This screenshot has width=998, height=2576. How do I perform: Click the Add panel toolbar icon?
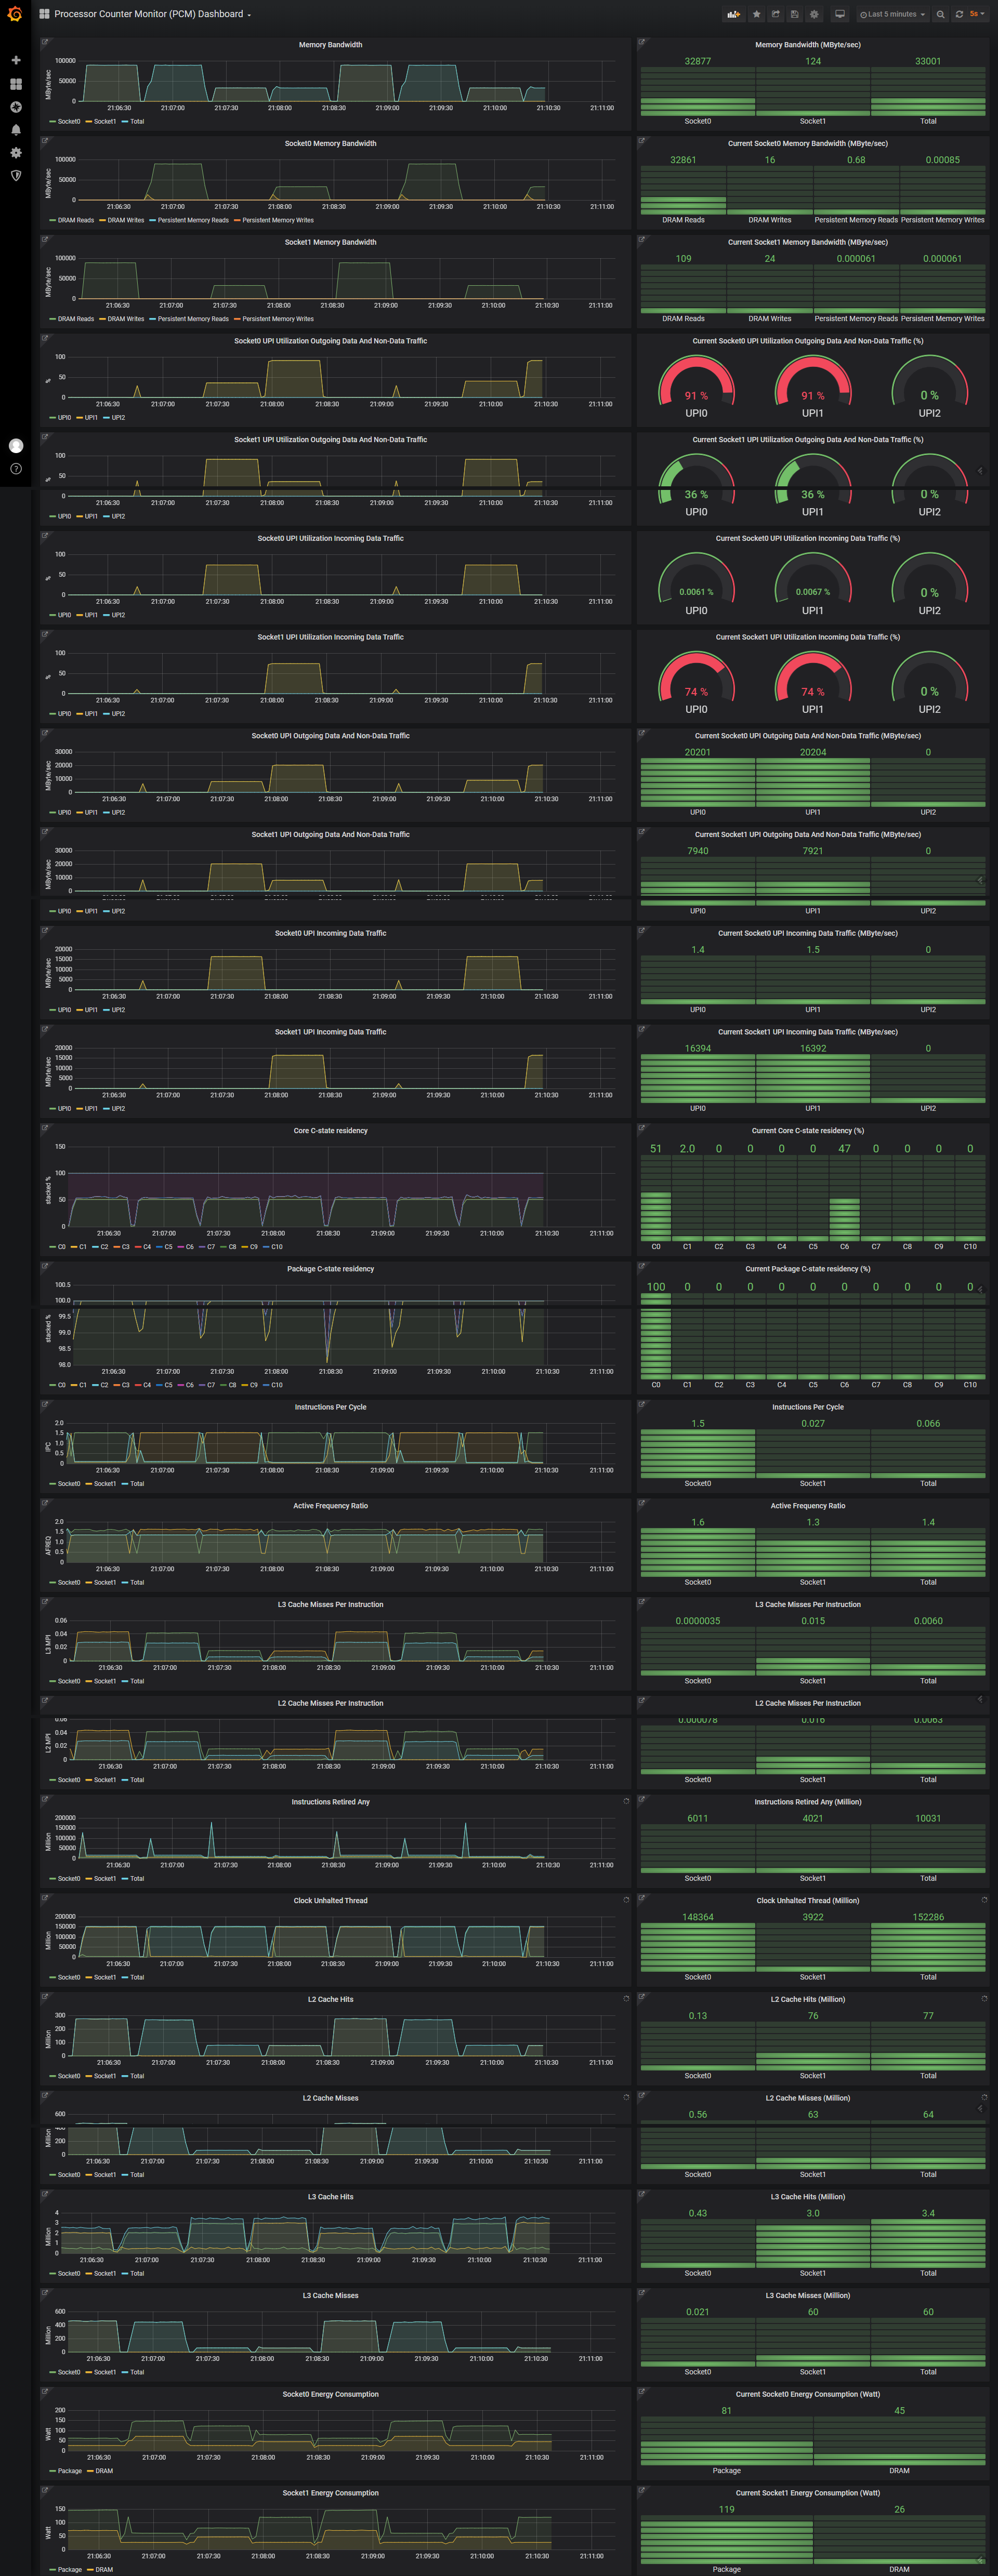point(734,14)
